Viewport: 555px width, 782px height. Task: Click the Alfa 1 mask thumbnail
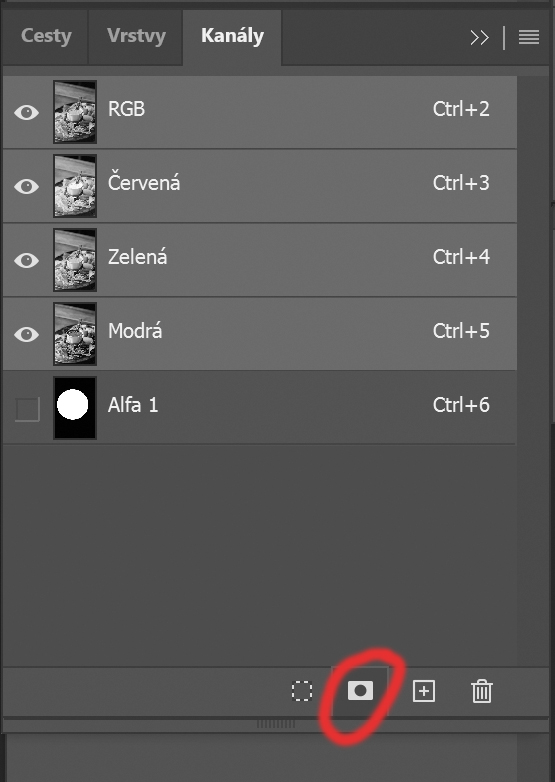point(75,408)
